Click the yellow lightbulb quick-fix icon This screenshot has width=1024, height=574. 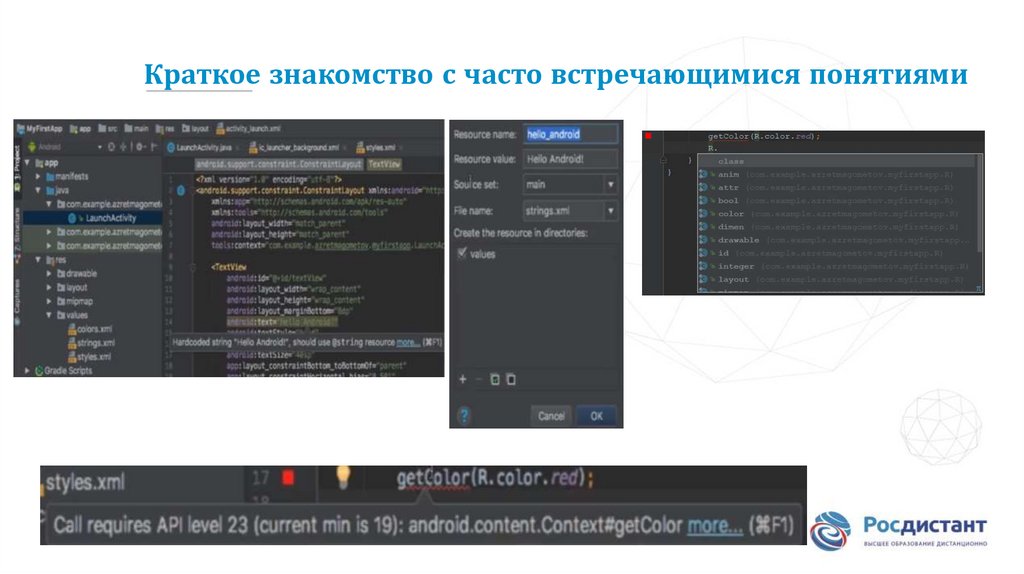pyautogui.click(x=343, y=478)
